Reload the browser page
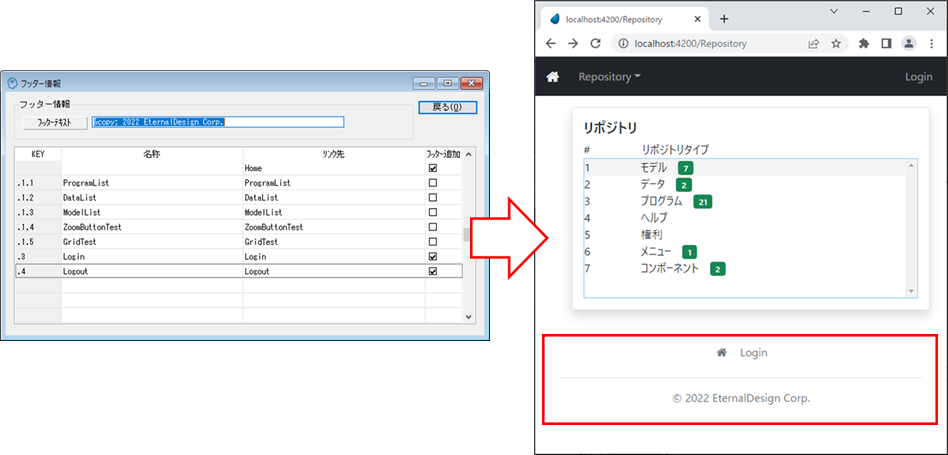 (x=596, y=44)
